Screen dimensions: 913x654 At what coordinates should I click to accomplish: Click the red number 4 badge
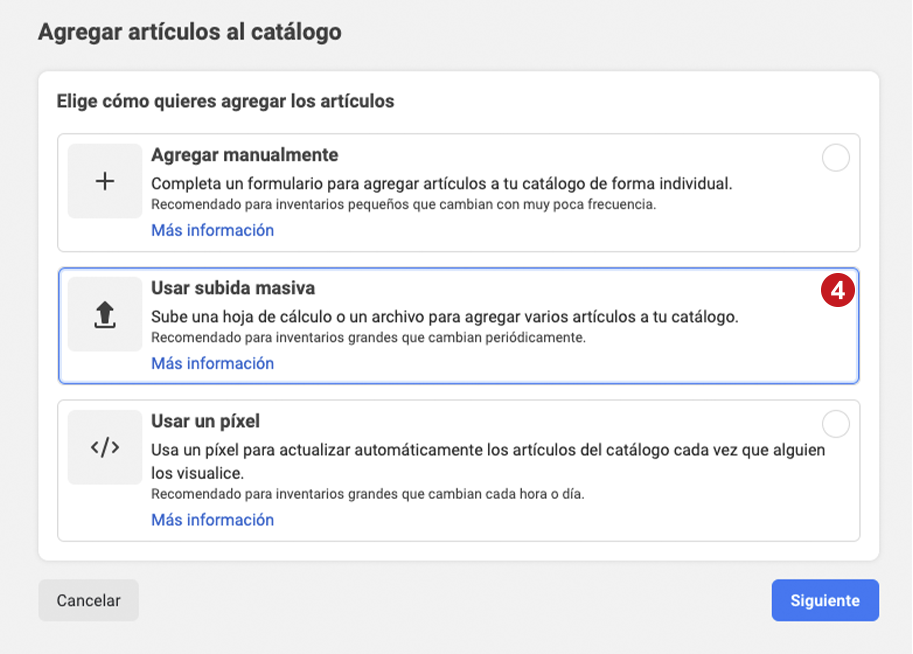[x=837, y=290]
